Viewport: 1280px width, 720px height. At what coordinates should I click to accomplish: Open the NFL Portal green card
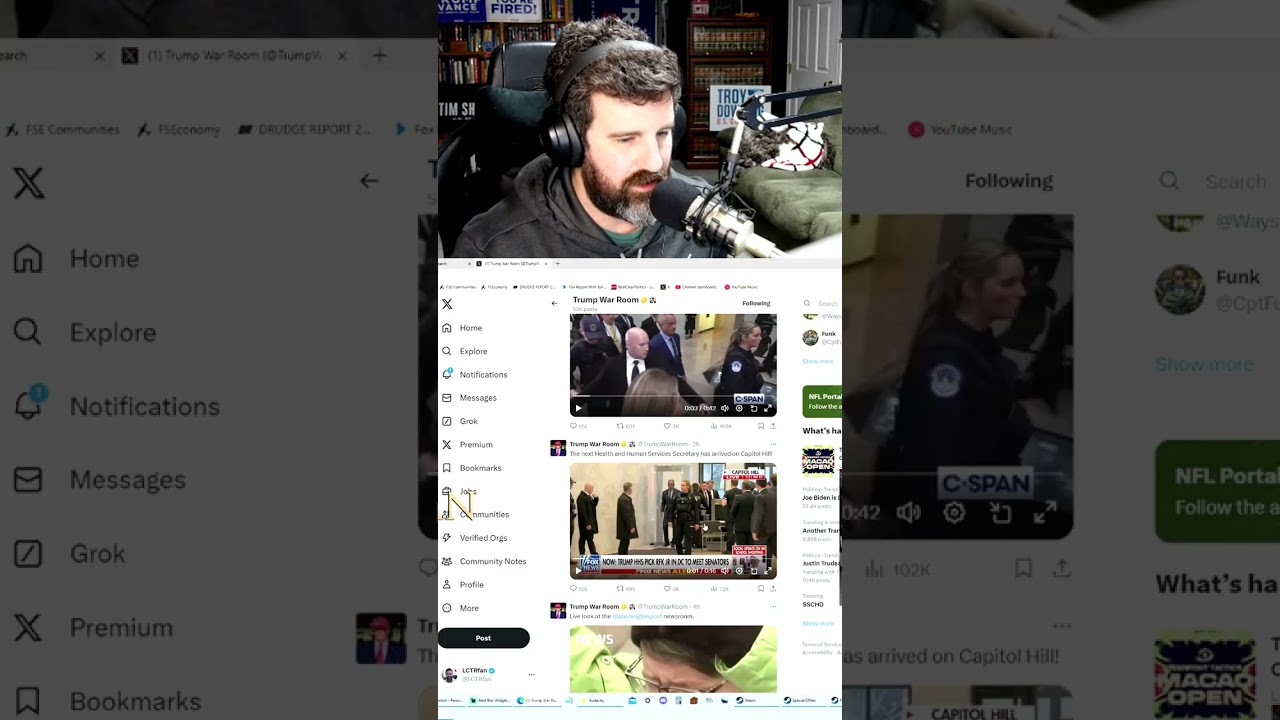[x=822, y=401]
